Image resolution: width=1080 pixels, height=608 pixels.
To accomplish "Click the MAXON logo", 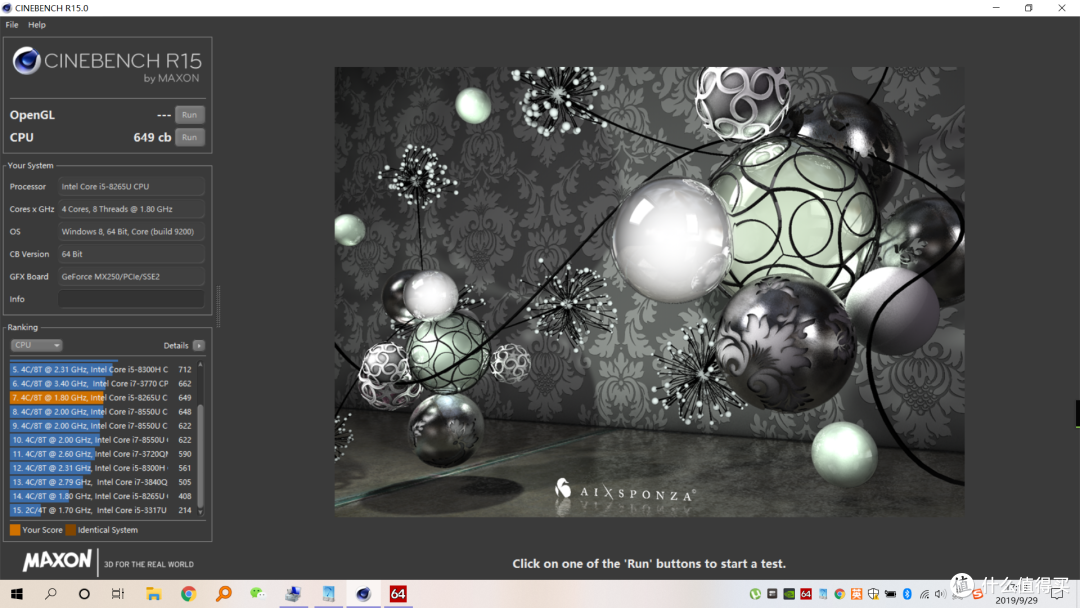I will click(56, 560).
